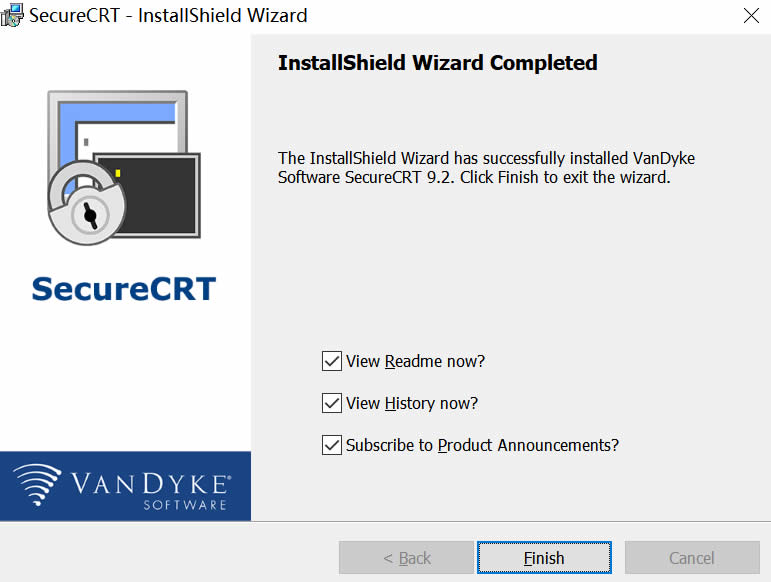Image resolution: width=771 pixels, height=582 pixels.
Task: Uncheck the View Readme now checkbox
Action: tap(332, 361)
